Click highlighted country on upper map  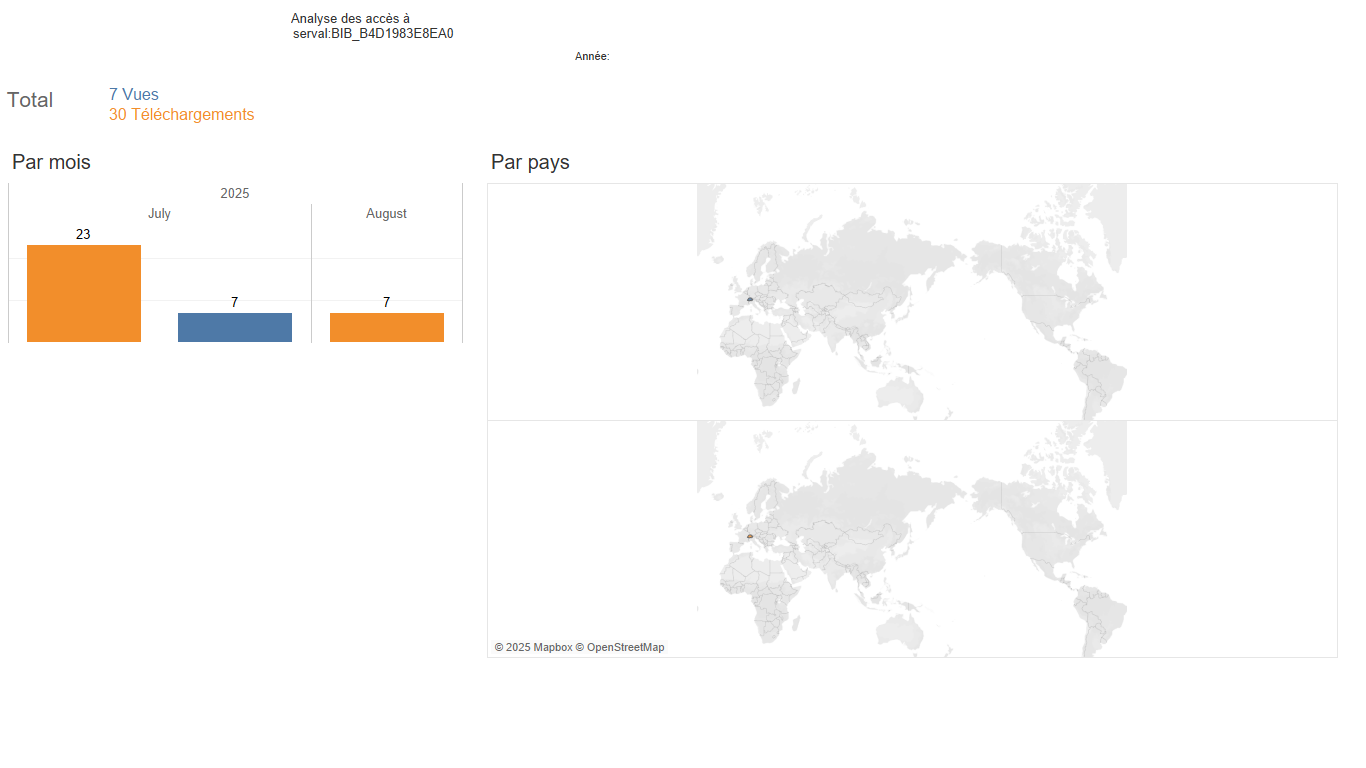(749, 299)
